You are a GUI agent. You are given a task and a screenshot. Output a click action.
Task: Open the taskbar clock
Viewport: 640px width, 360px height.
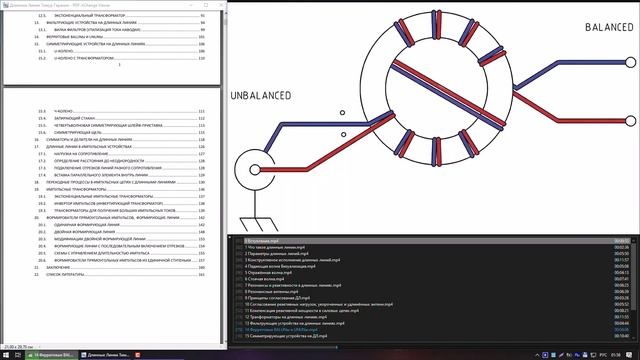[x=616, y=355]
